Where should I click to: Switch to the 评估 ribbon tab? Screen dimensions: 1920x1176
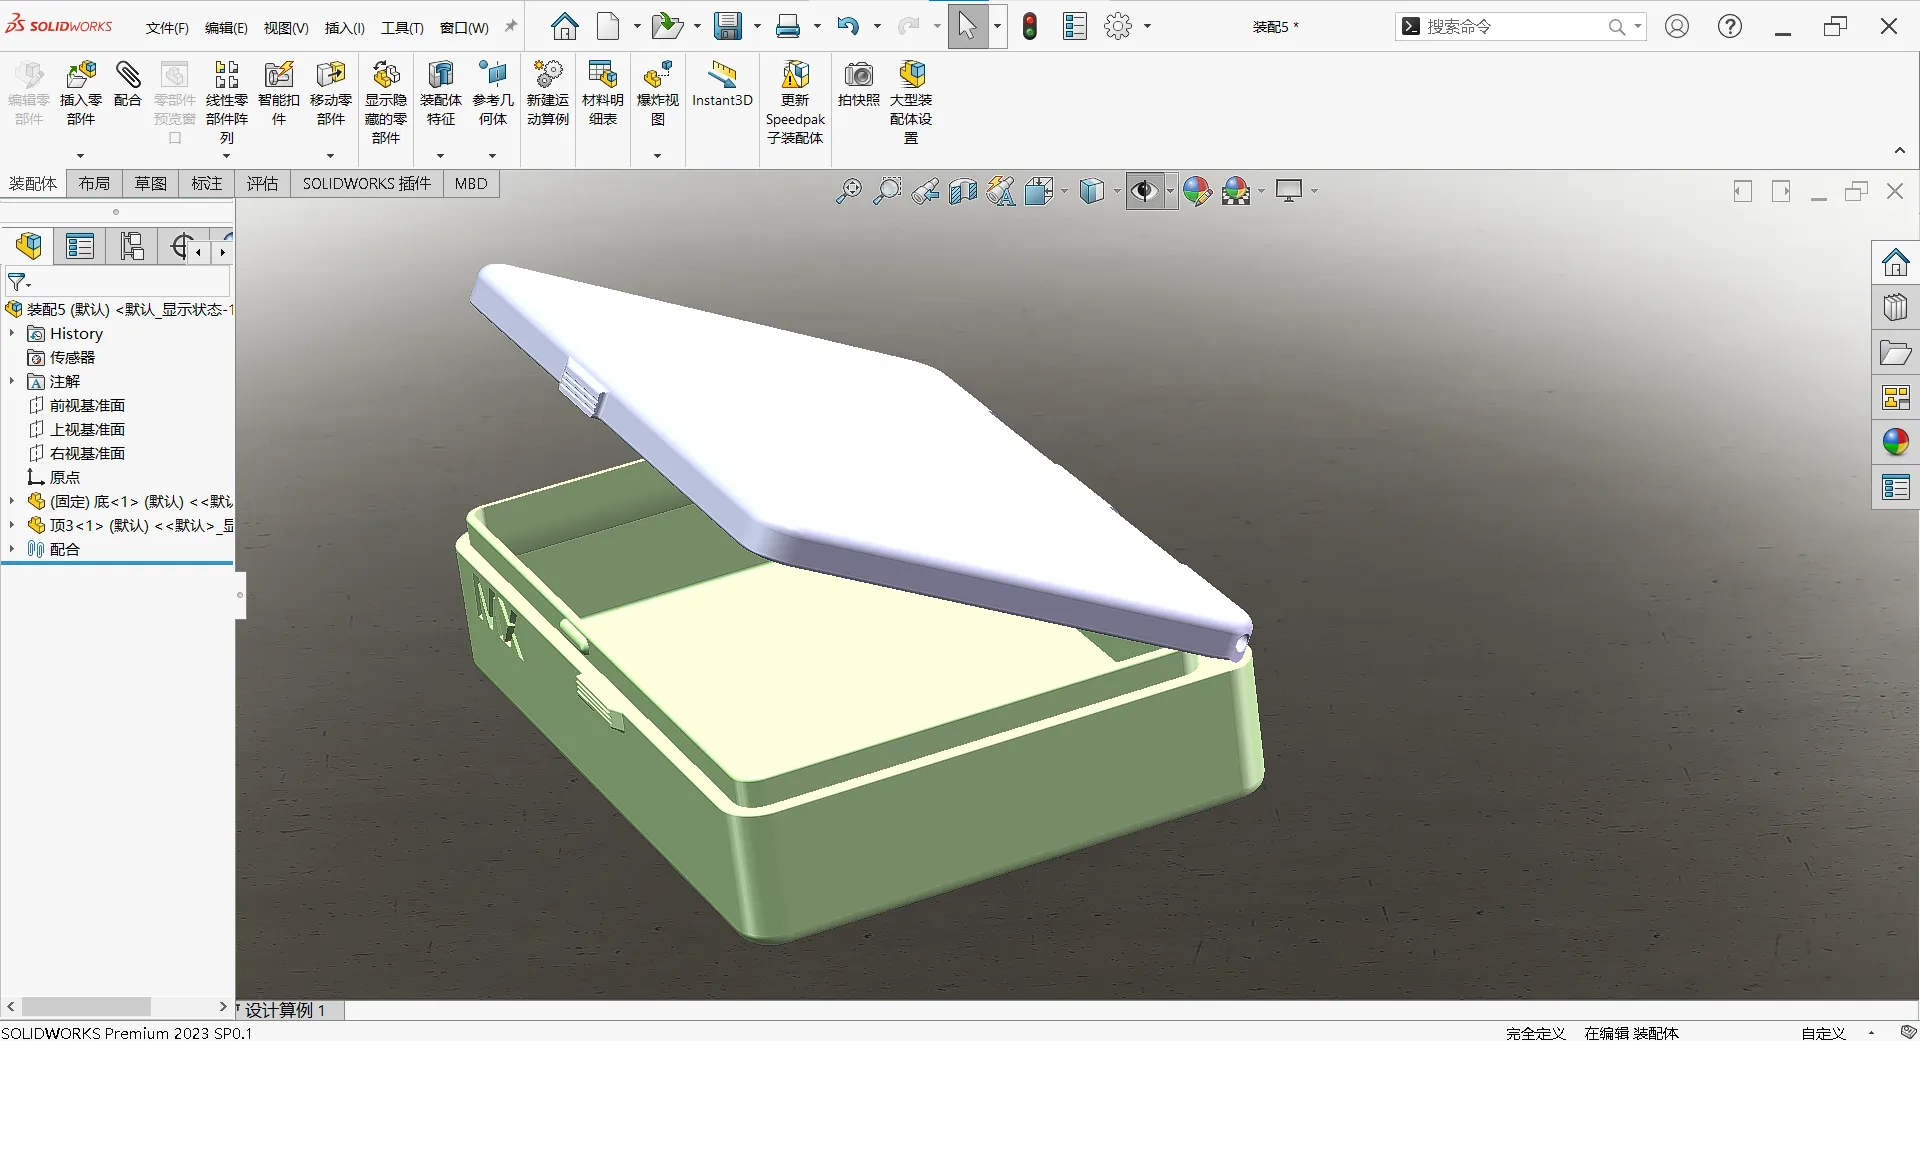[x=262, y=183]
